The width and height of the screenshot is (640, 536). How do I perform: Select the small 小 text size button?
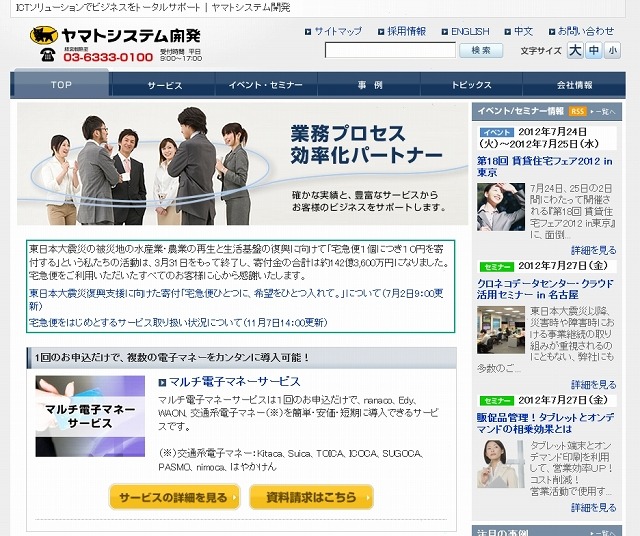pos(612,51)
